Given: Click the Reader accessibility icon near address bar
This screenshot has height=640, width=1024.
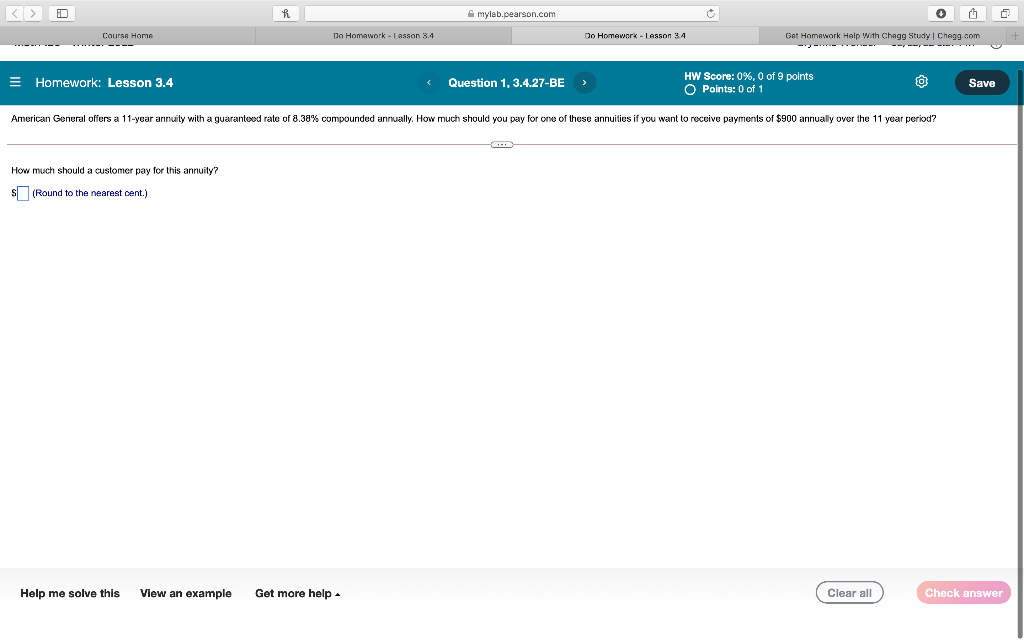Looking at the screenshot, I should click(284, 13).
